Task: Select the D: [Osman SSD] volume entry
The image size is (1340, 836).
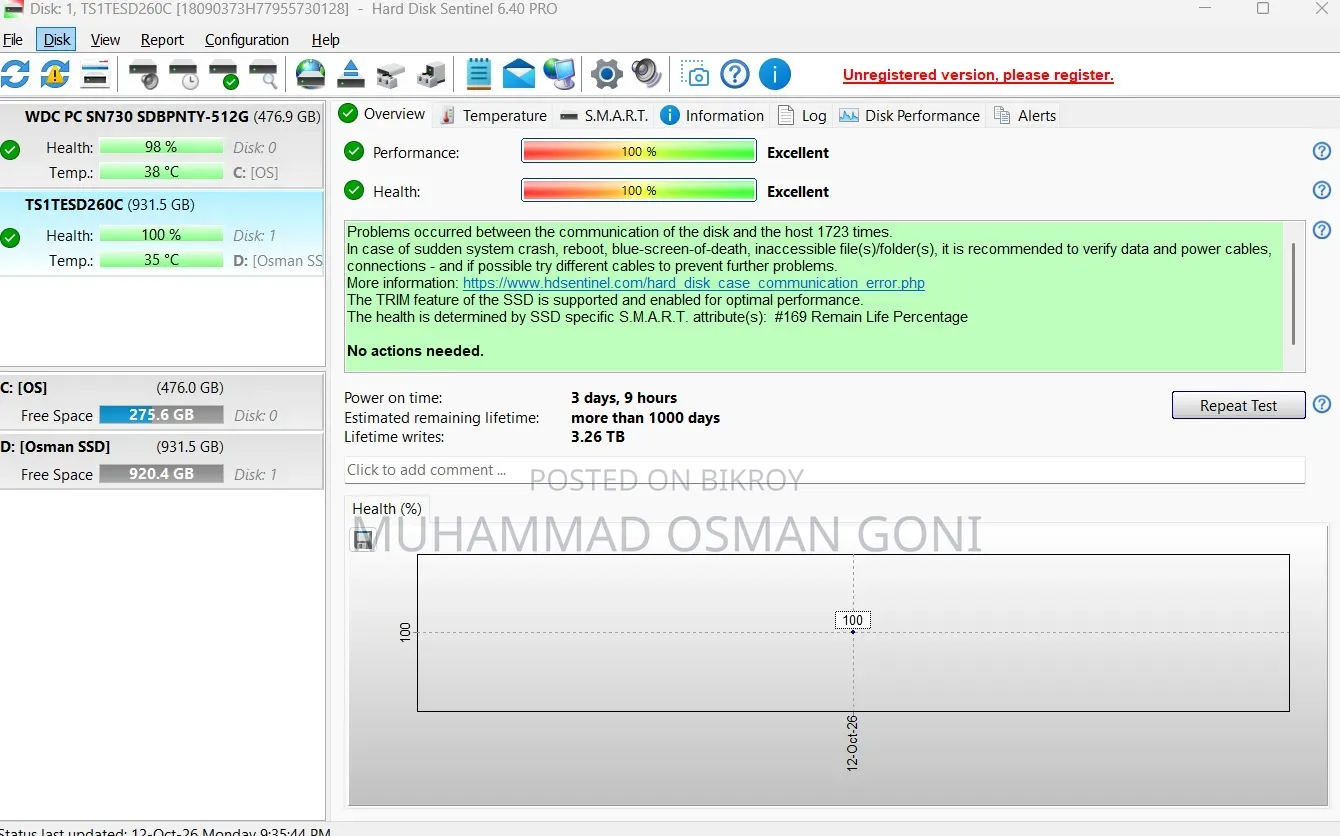Action: pyautogui.click(x=162, y=460)
